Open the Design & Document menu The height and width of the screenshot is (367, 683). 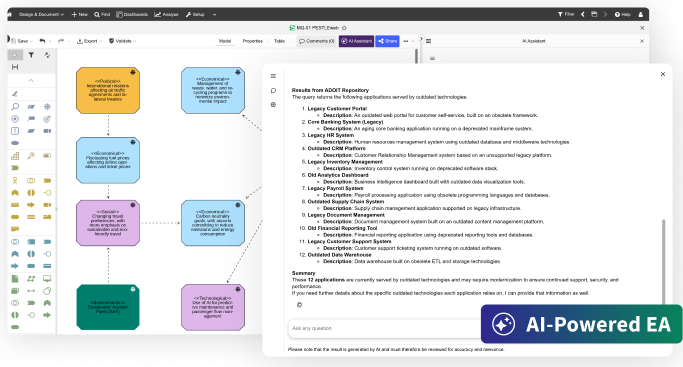click(x=41, y=14)
